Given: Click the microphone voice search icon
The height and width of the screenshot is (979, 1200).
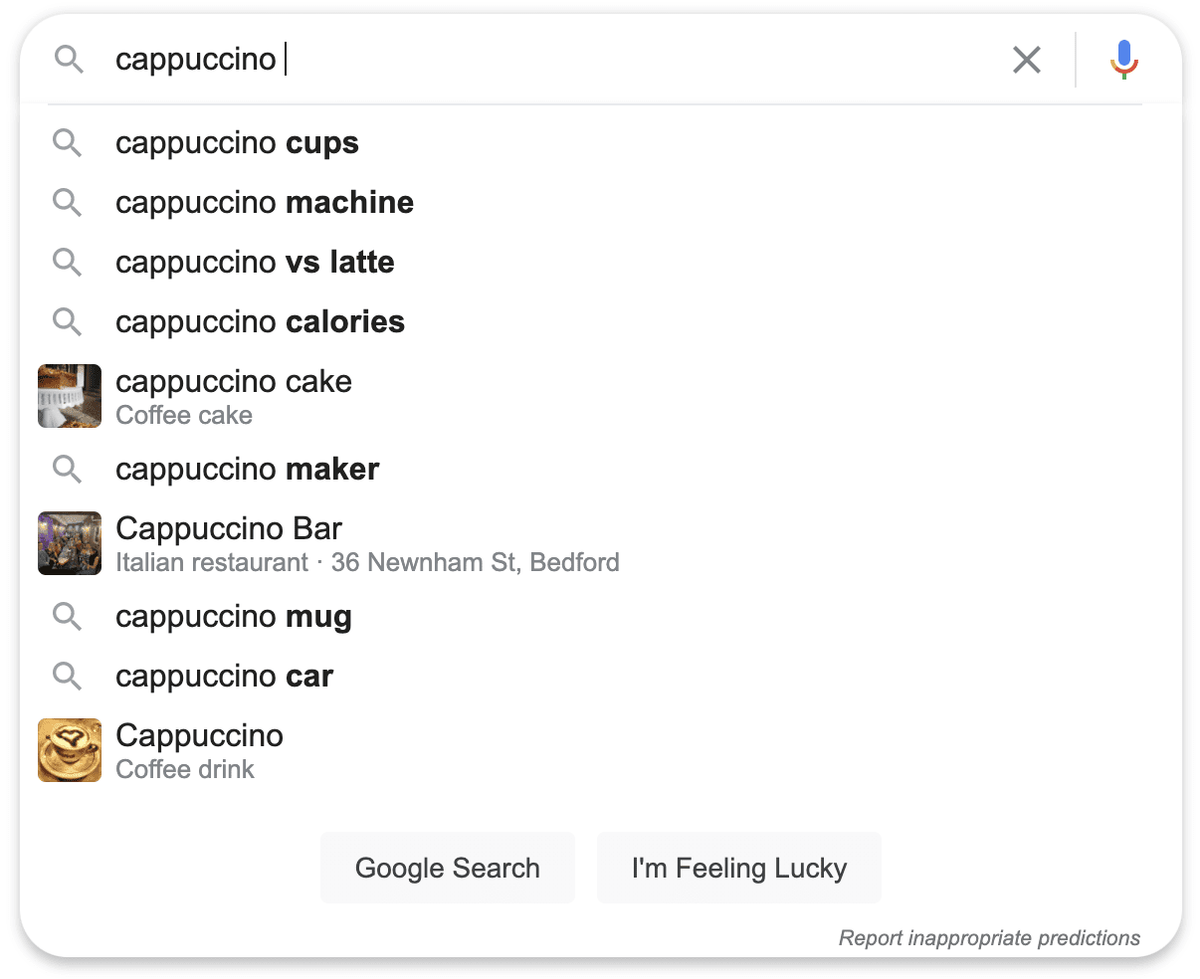Looking at the screenshot, I should [1122, 59].
